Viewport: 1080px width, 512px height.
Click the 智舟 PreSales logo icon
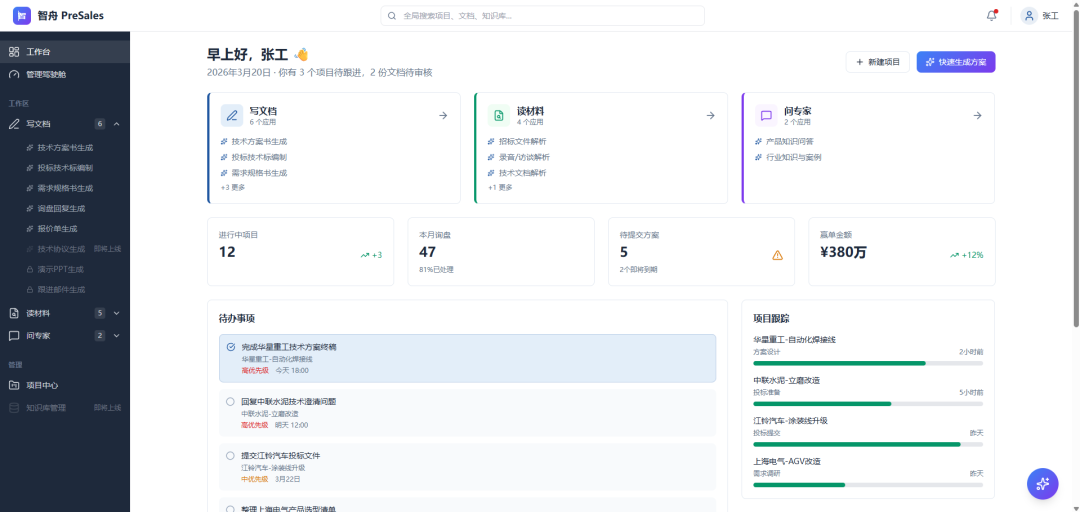point(21,15)
